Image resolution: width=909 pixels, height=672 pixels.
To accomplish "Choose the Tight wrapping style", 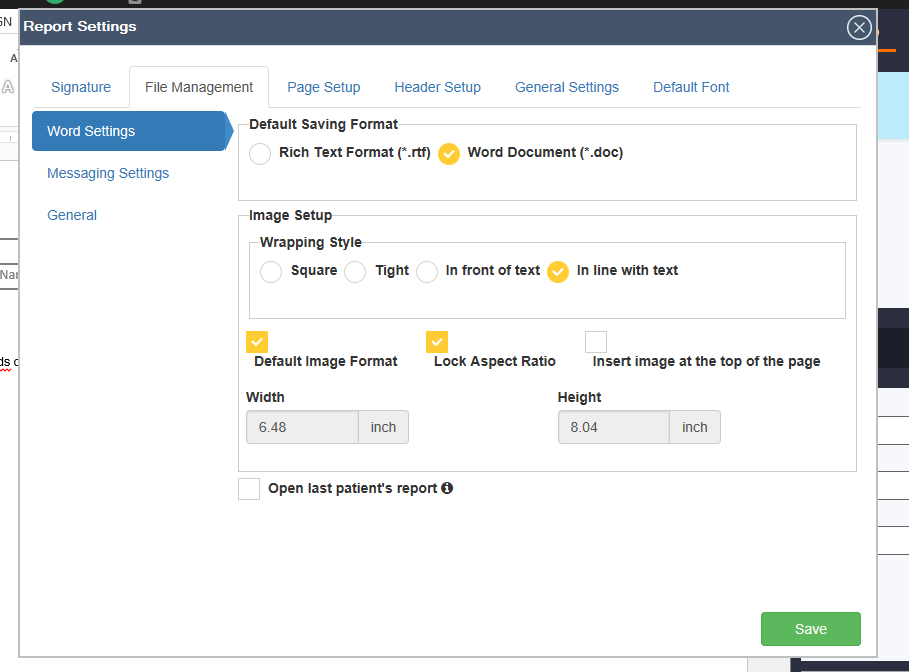I will click(x=355, y=272).
